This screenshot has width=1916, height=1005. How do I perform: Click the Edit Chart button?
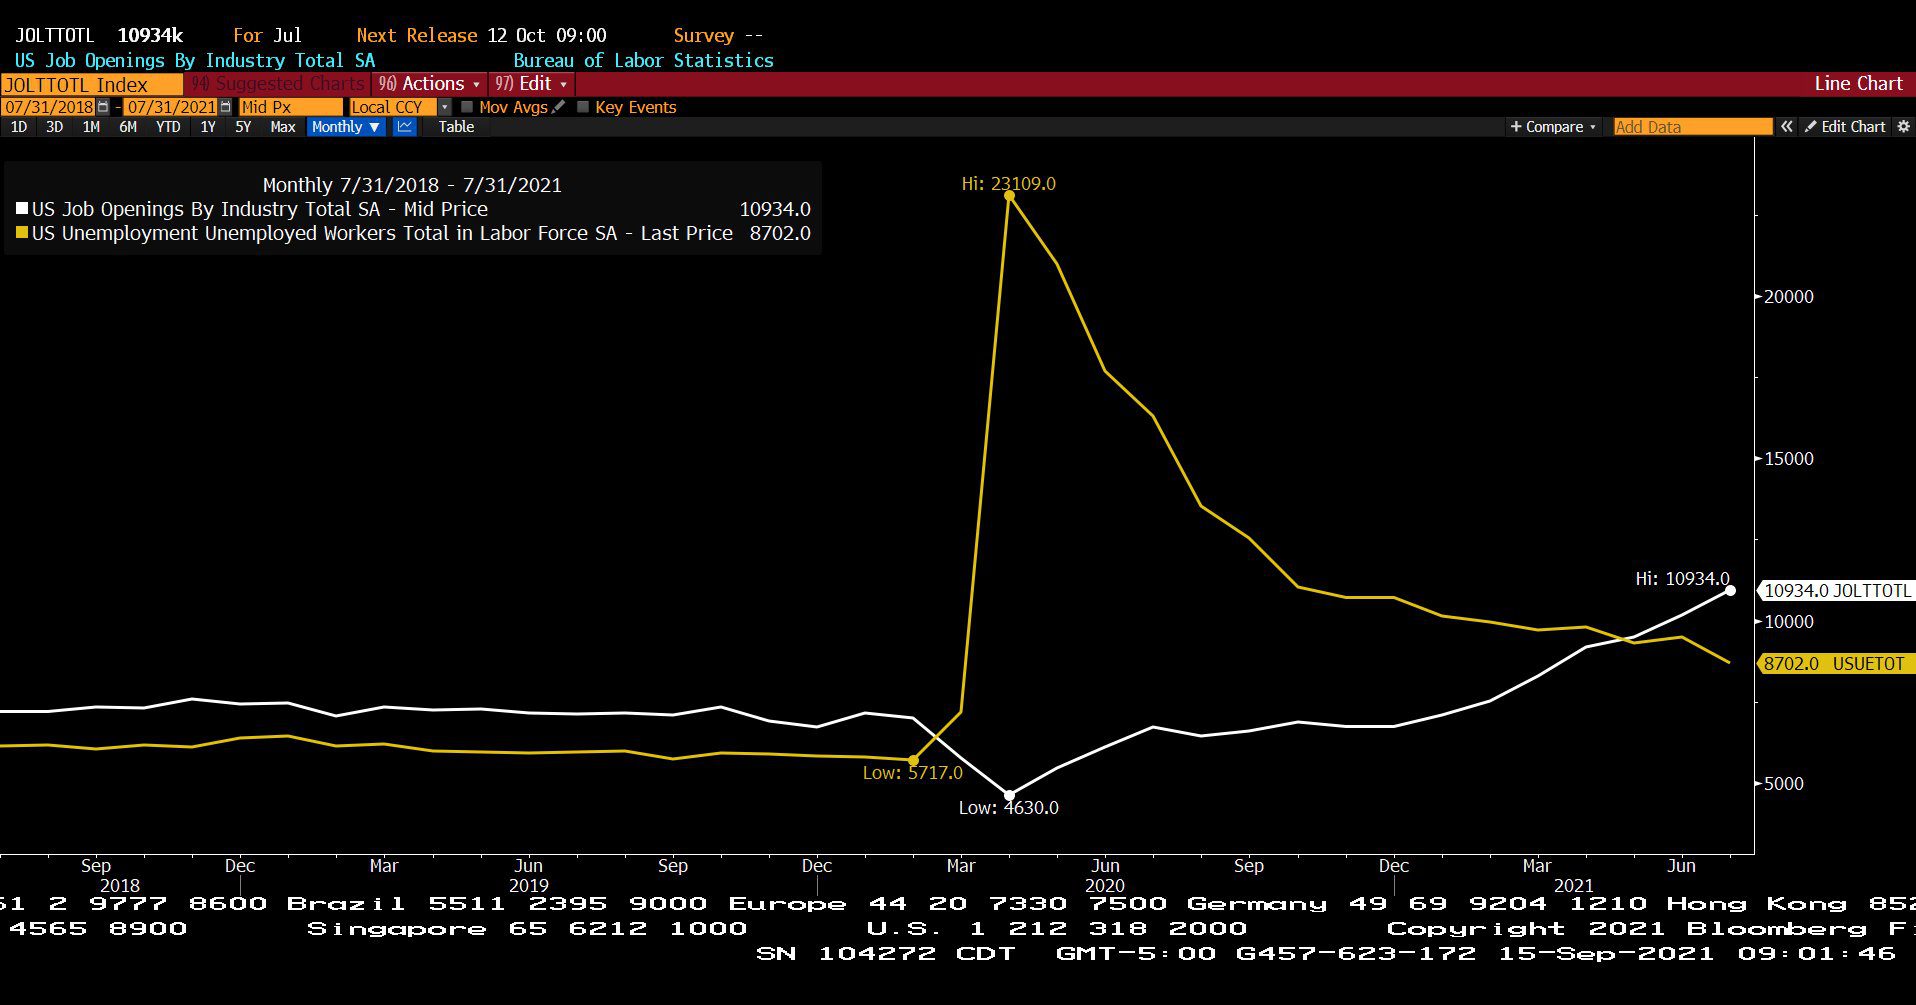tap(1845, 127)
